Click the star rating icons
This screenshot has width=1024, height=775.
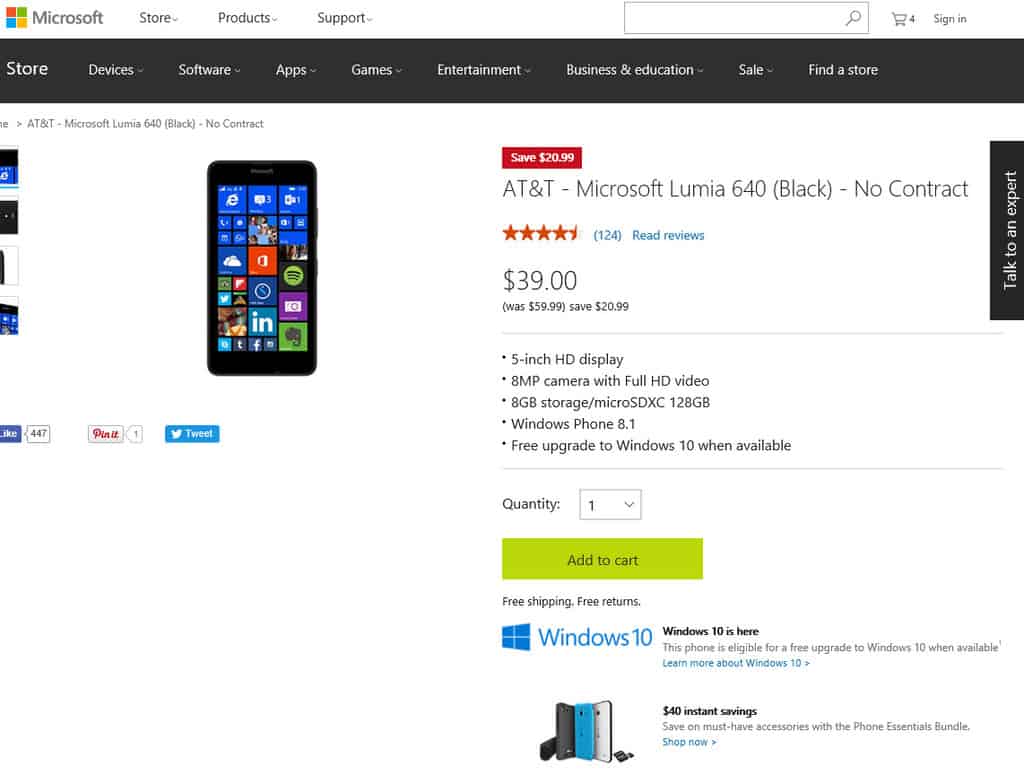coord(541,233)
